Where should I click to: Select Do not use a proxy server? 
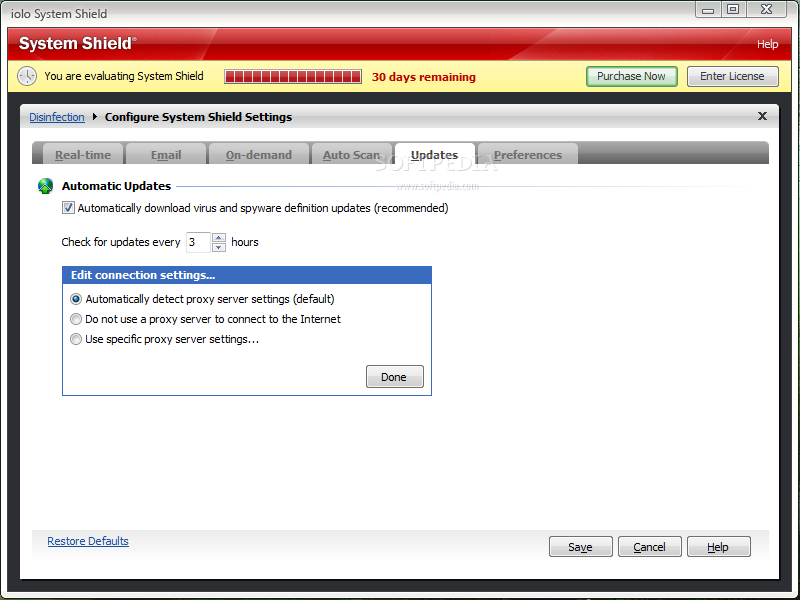pos(76,319)
